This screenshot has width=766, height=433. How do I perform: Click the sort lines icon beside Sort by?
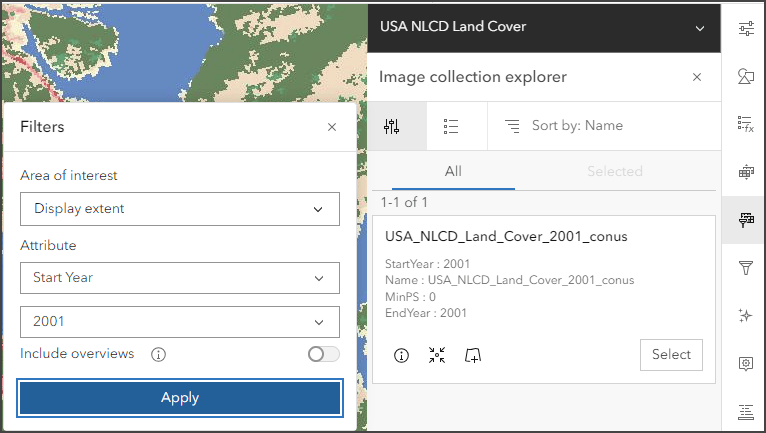(x=512, y=126)
